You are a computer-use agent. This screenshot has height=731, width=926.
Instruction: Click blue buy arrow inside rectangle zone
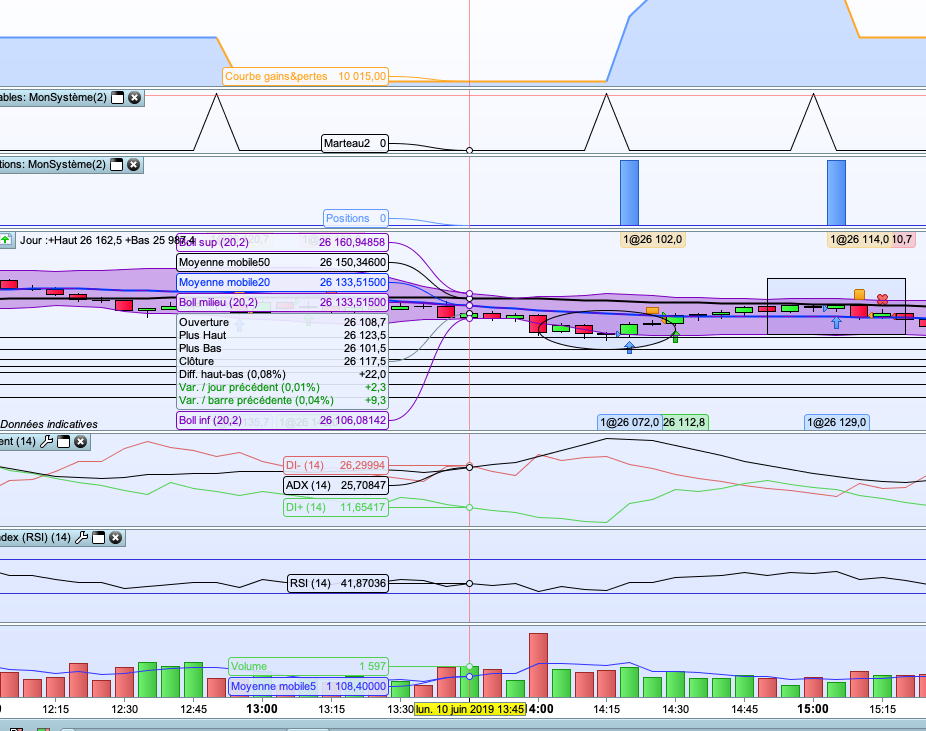click(836, 322)
